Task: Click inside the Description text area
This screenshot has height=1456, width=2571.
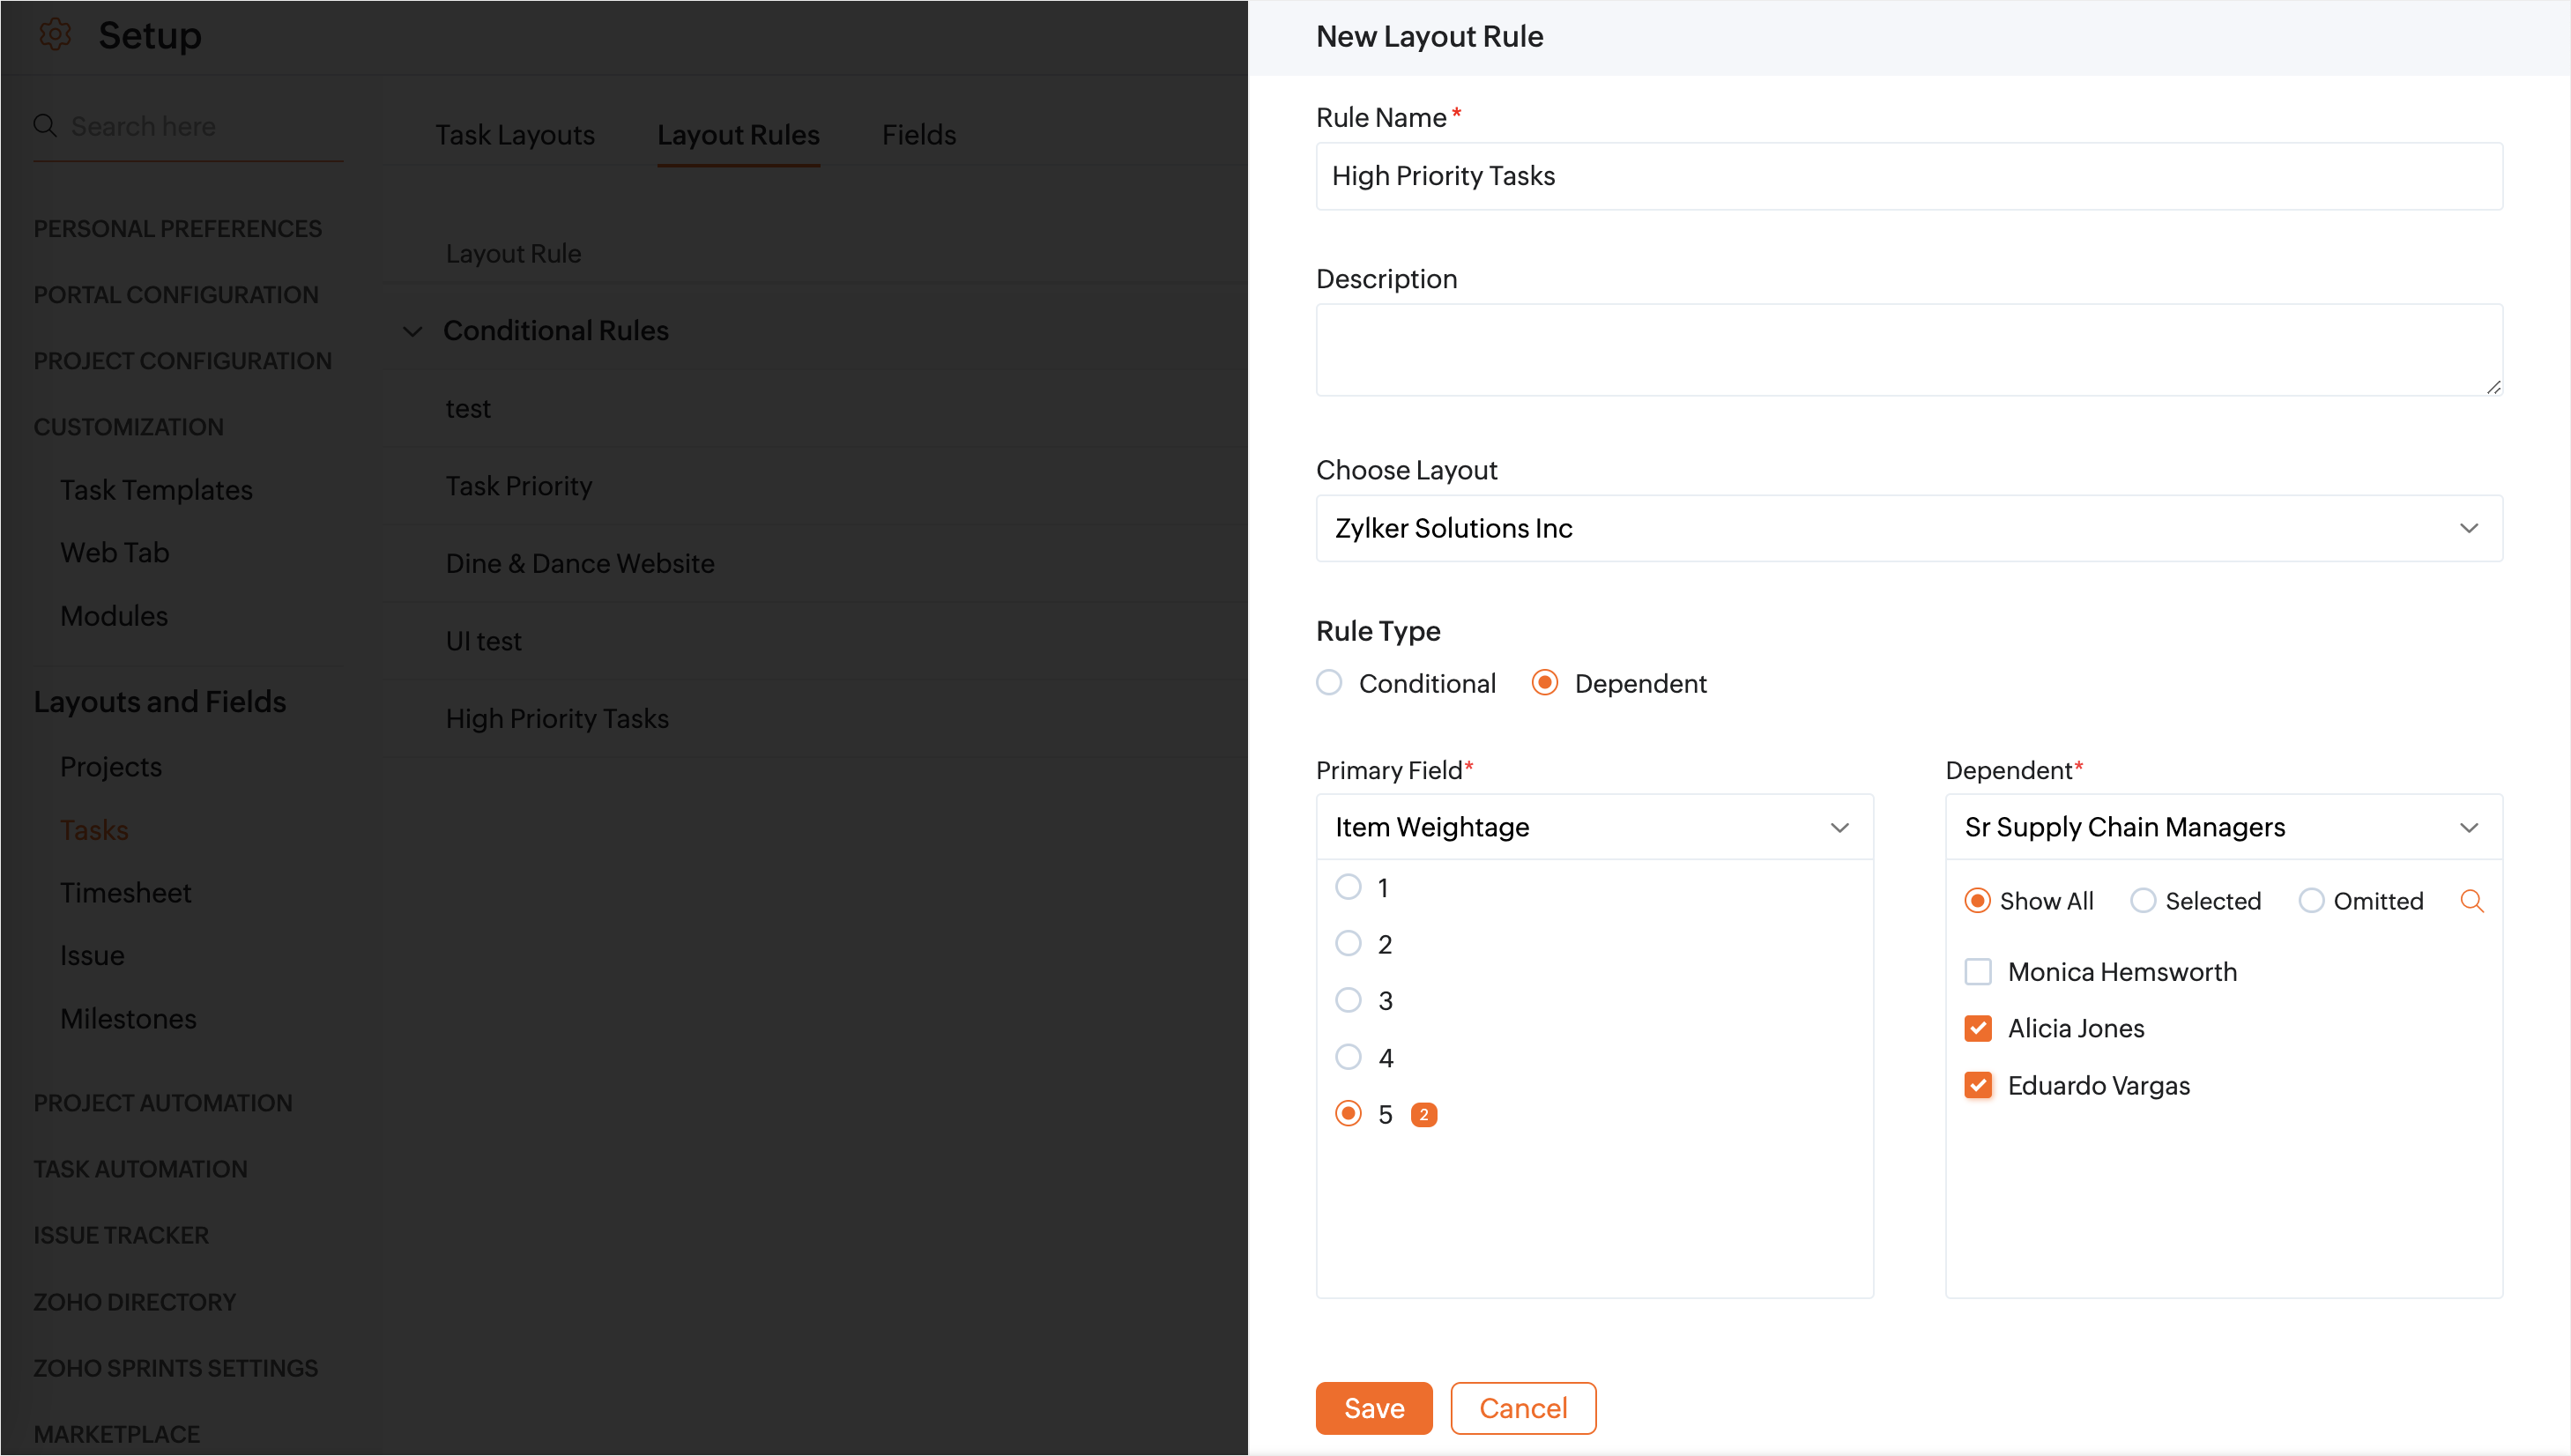Action: [x=1908, y=350]
